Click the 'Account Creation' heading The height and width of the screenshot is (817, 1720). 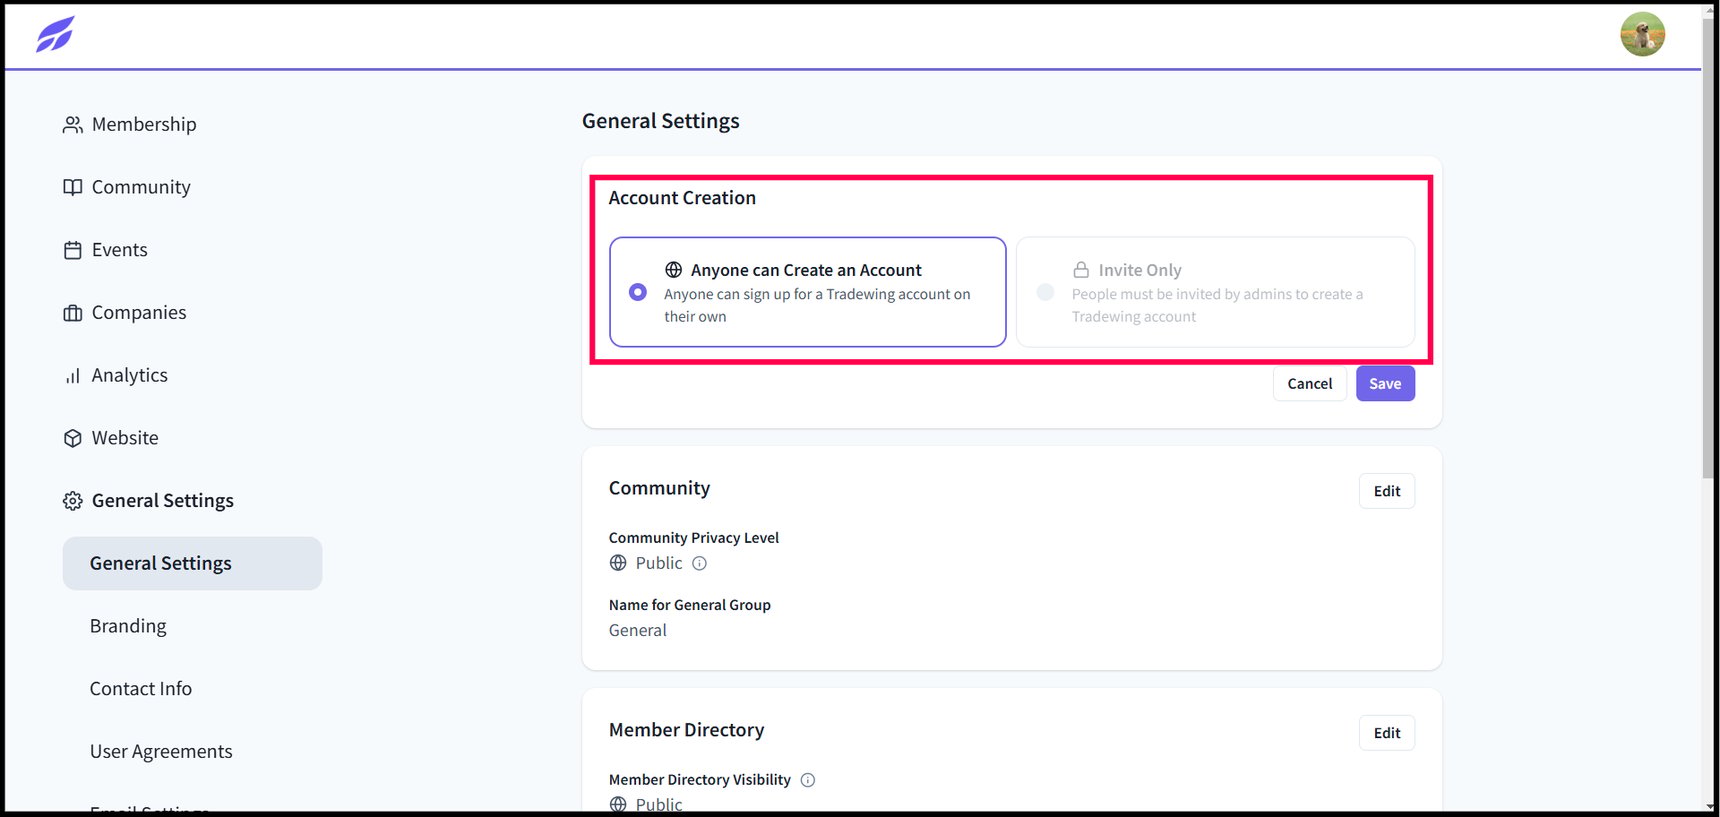coord(682,198)
